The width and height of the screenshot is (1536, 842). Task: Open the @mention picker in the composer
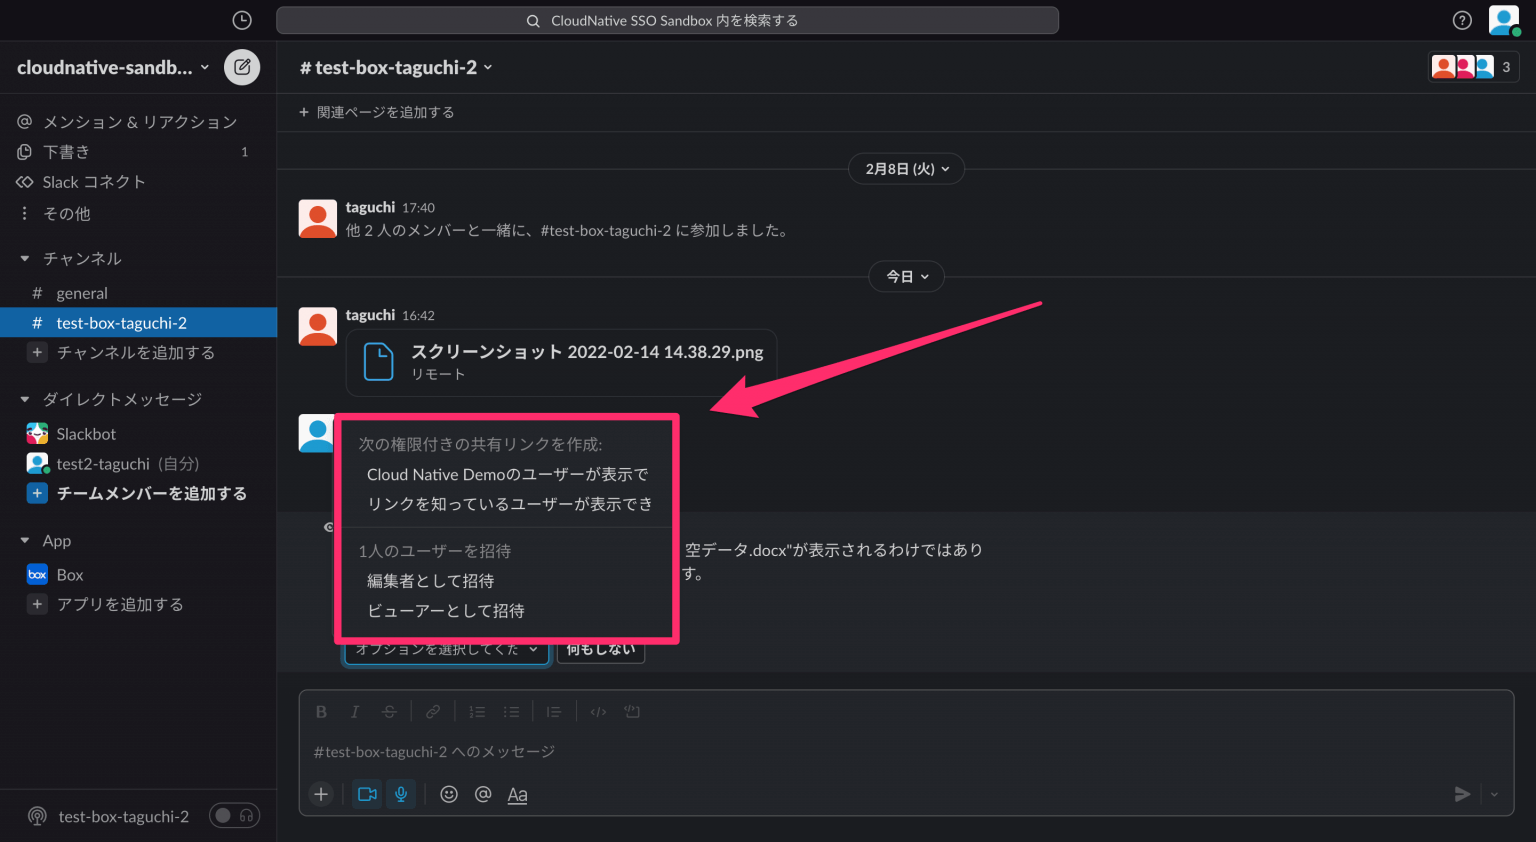pos(483,793)
